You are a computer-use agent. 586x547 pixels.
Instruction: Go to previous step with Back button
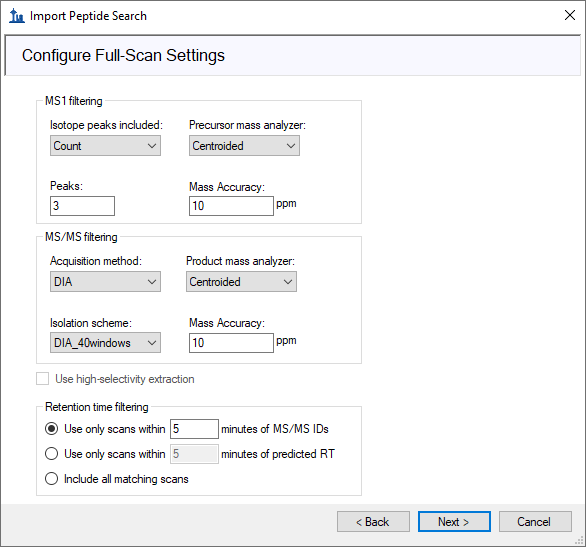pos(373,522)
